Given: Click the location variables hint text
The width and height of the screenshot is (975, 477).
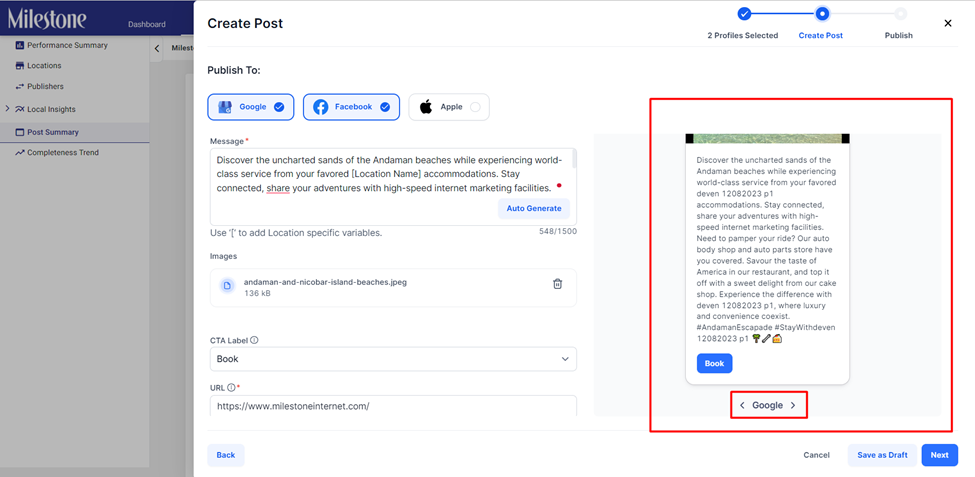Looking at the screenshot, I should tap(296, 233).
